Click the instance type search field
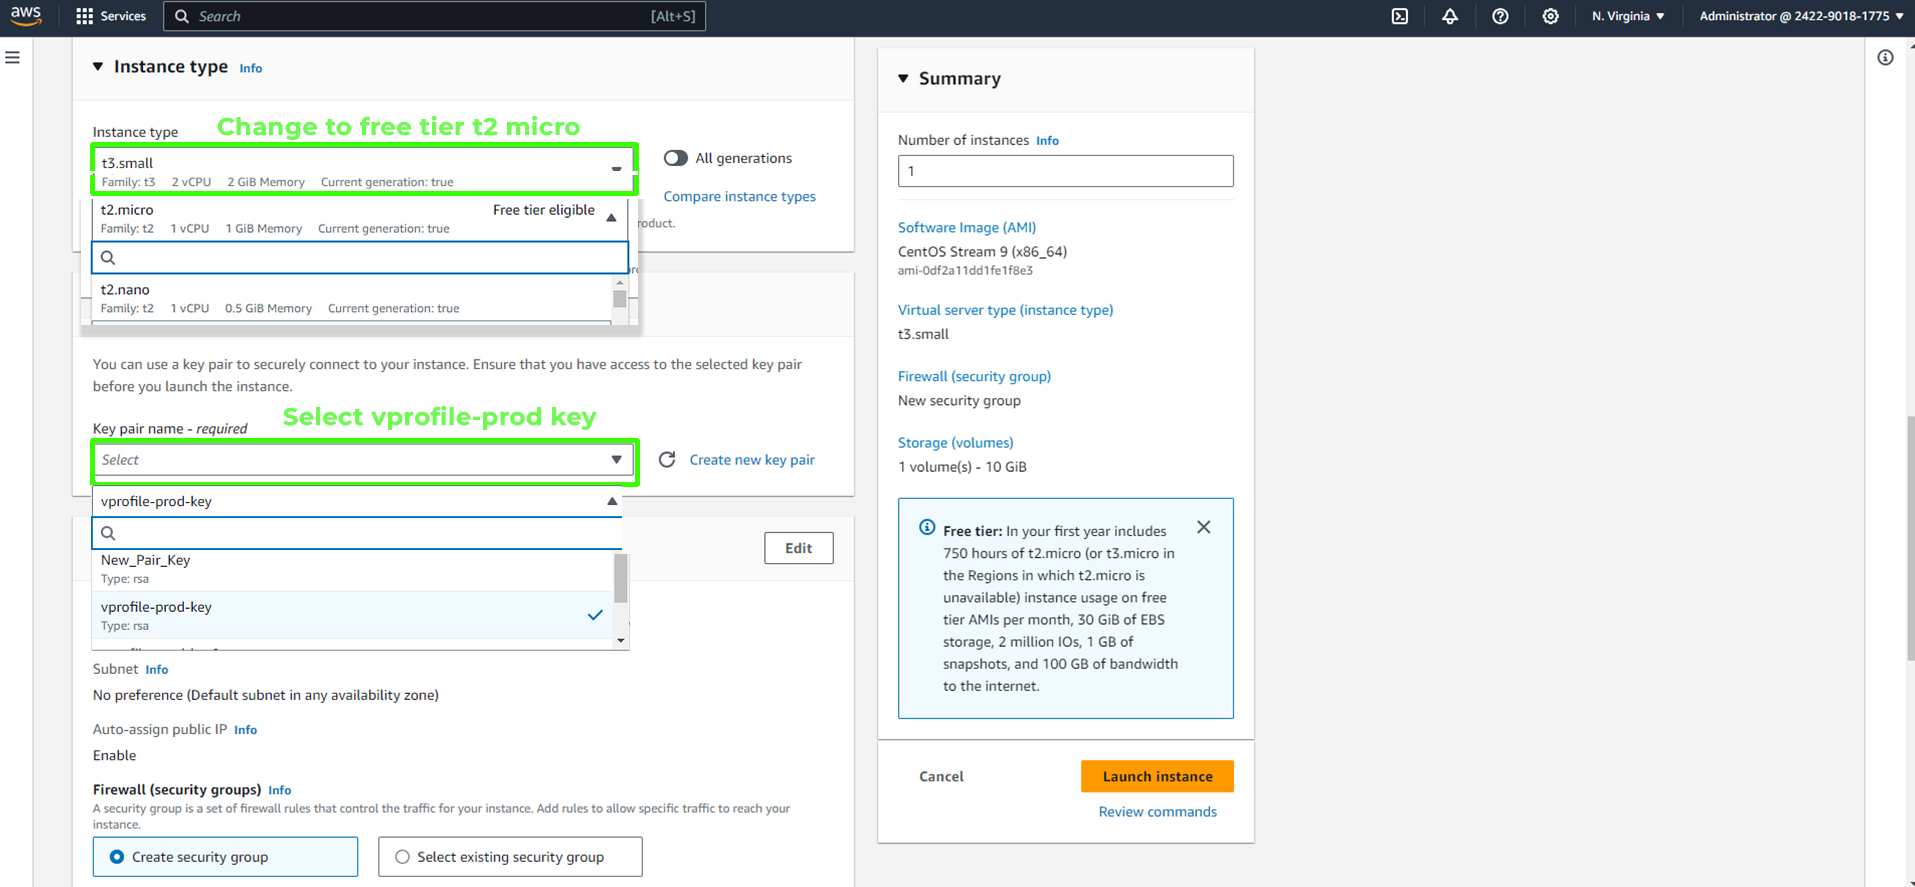The image size is (1915, 887). click(360, 258)
